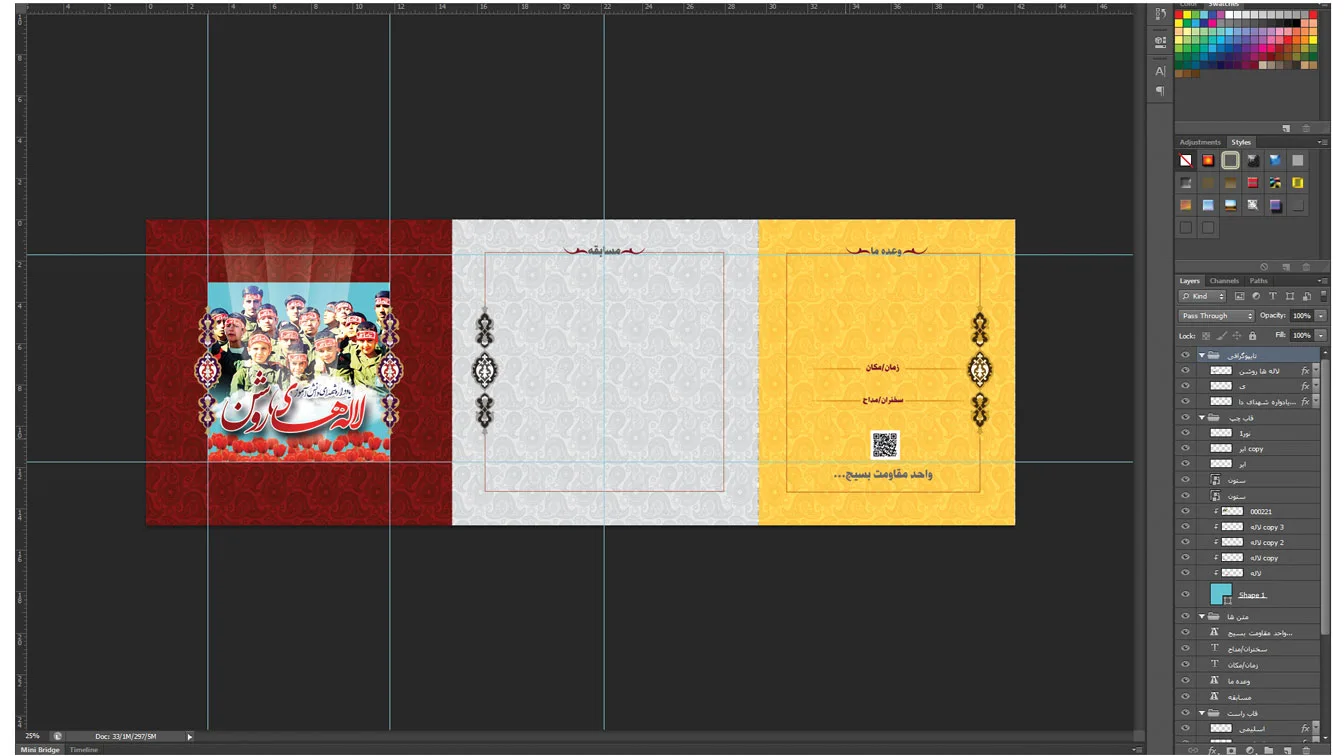Click the lock position icon

1237,336
